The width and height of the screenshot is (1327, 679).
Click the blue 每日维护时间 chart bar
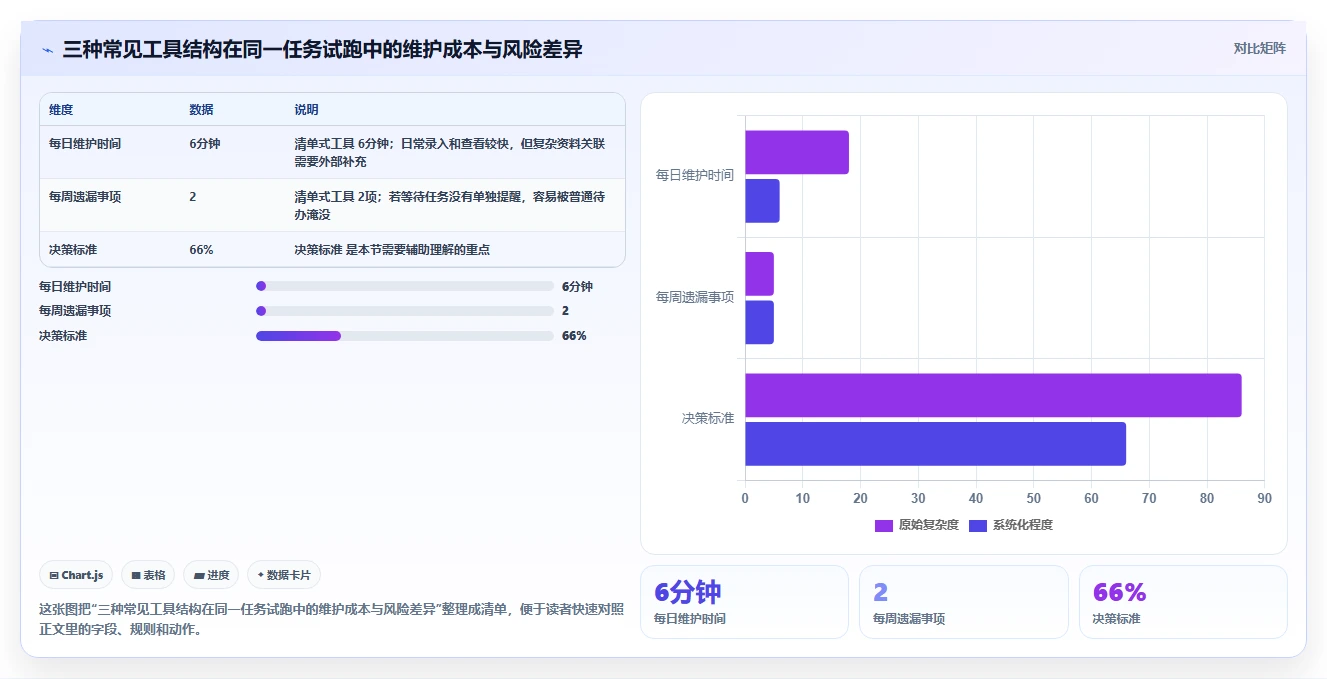[x=762, y=201]
